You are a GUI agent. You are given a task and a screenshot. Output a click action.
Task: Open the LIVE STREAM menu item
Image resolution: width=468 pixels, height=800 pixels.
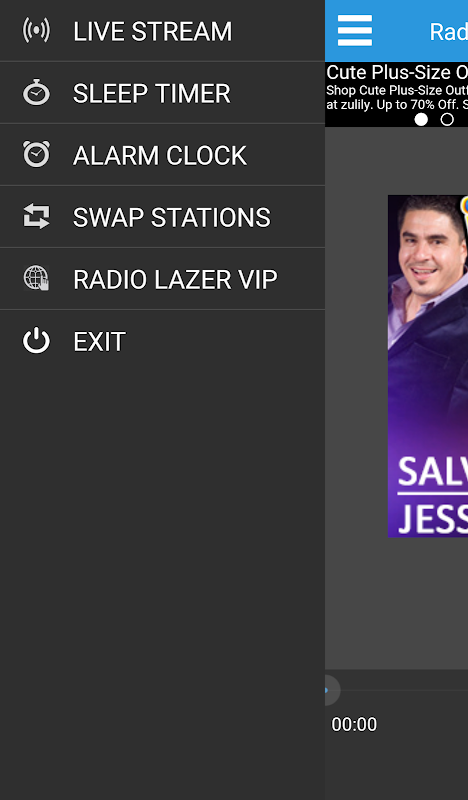pyautogui.click(x=162, y=31)
